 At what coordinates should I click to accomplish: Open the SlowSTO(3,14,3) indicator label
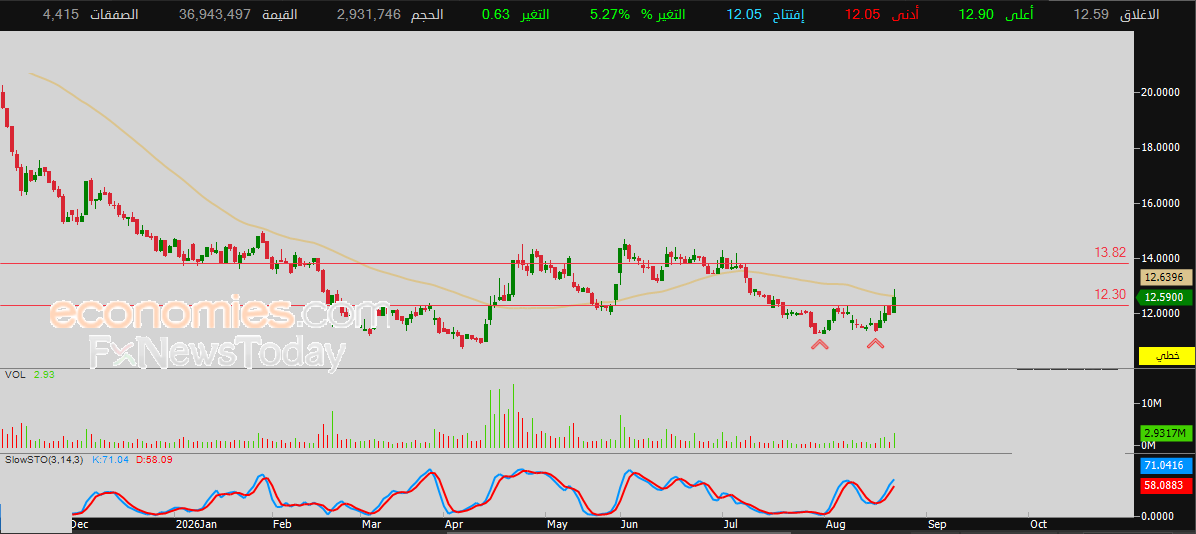pyautogui.click(x=44, y=460)
